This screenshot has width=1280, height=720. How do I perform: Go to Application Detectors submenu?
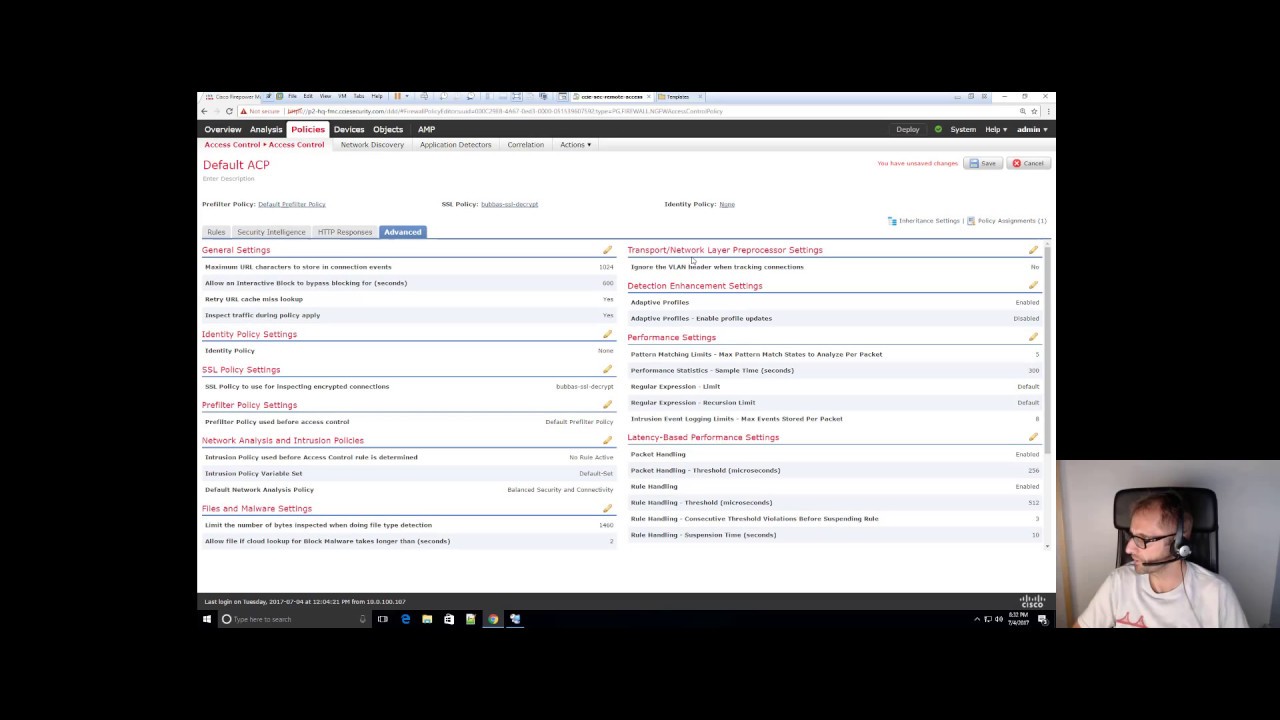click(x=455, y=145)
